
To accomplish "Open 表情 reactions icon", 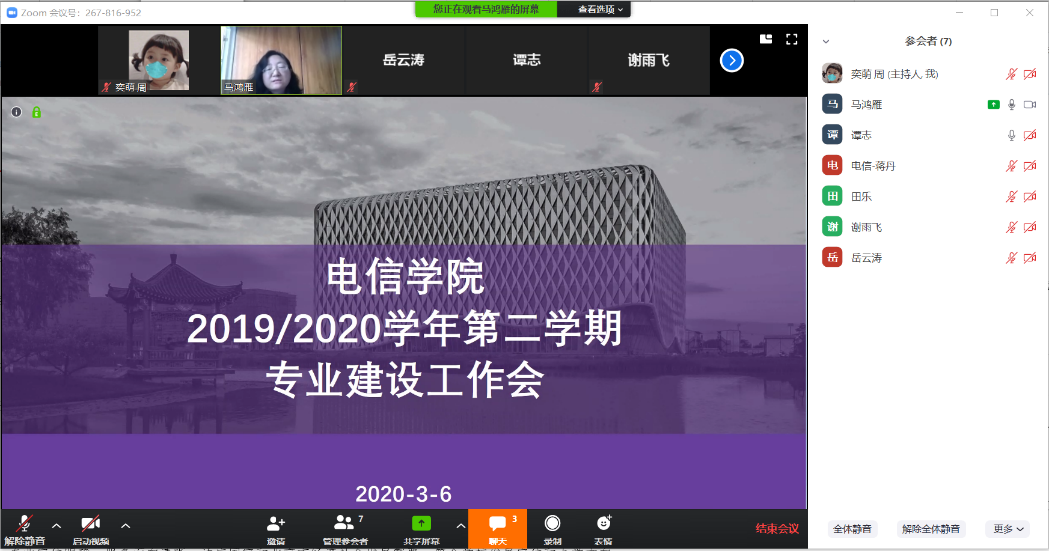I will 604,528.
